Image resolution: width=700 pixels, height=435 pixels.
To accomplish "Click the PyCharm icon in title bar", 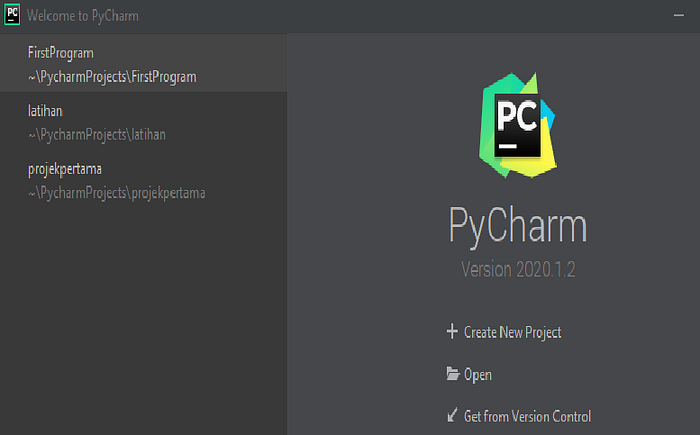I will [12, 15].
